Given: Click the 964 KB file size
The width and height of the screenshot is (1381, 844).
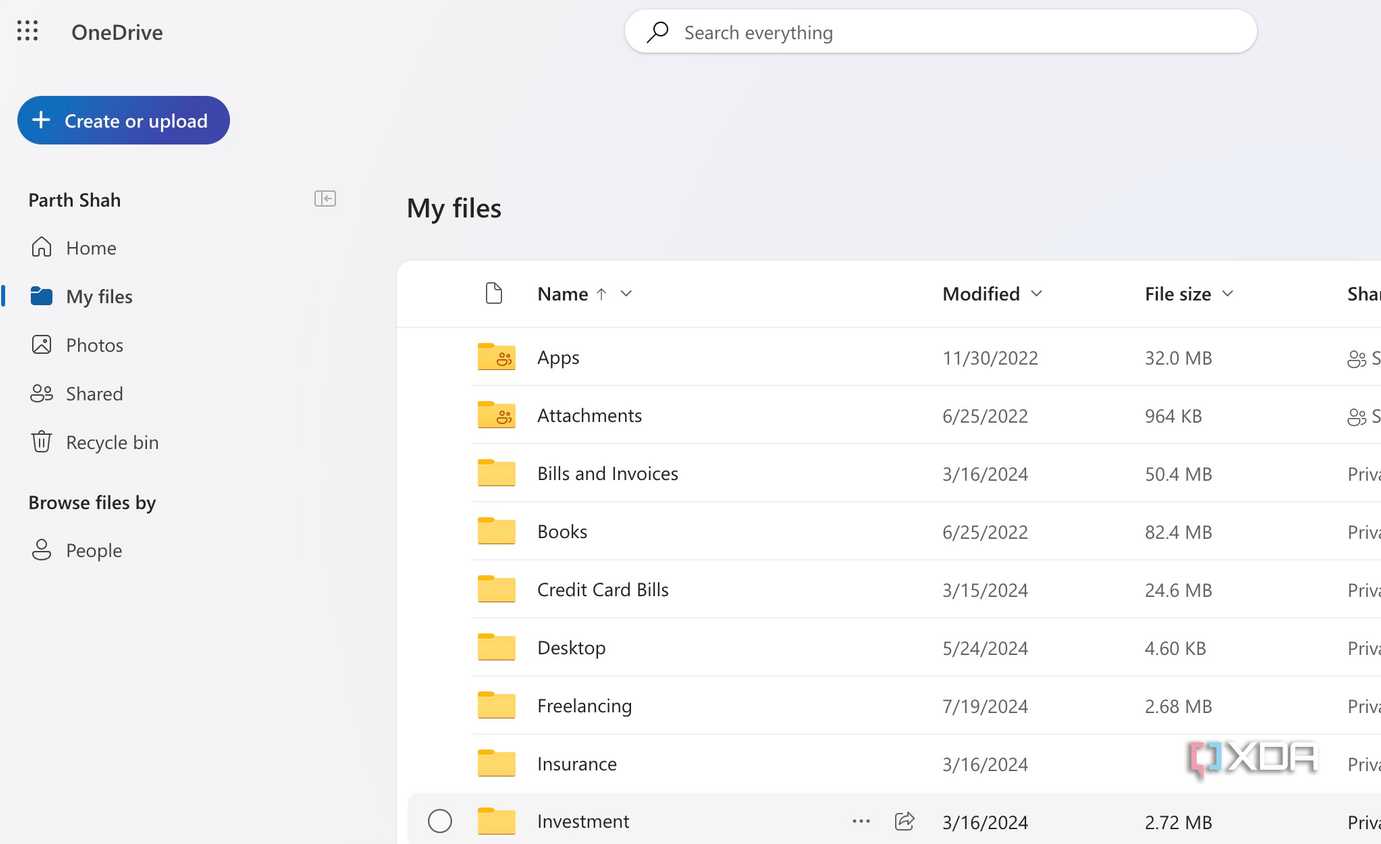Looking at the screenshot, I should coord(1173,415).
